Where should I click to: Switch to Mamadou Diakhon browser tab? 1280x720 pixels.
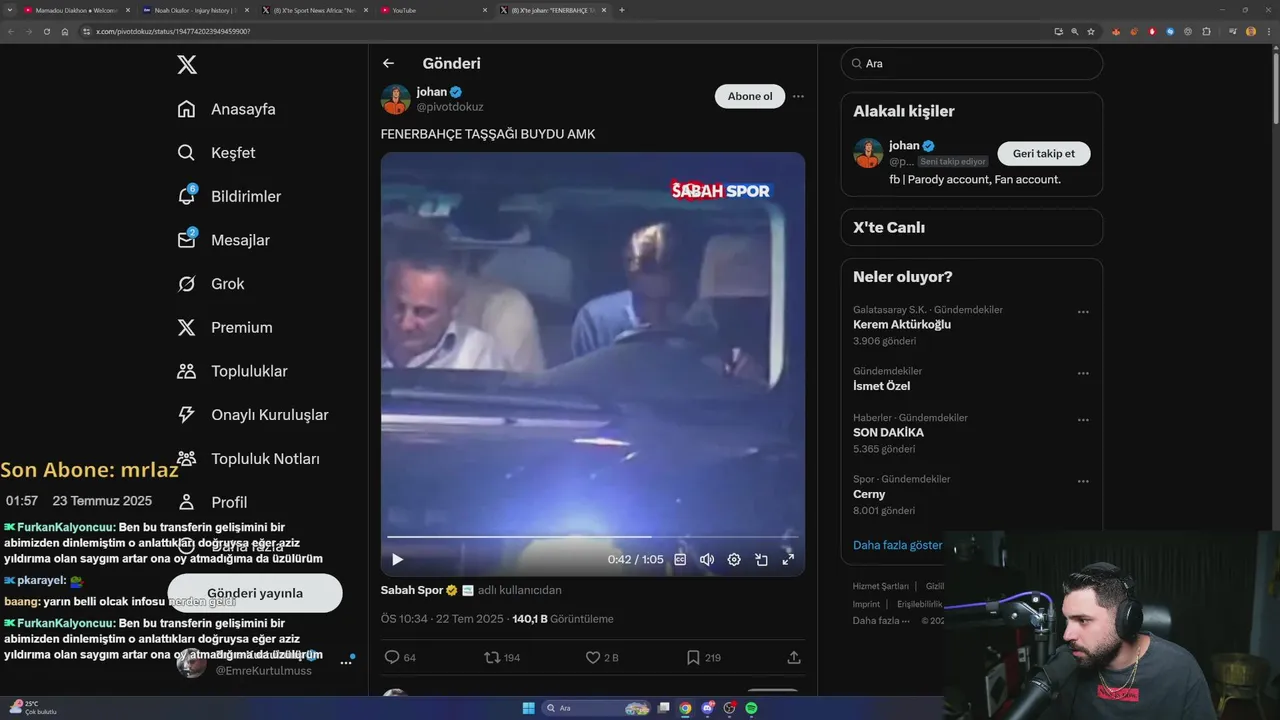[76, 10]
